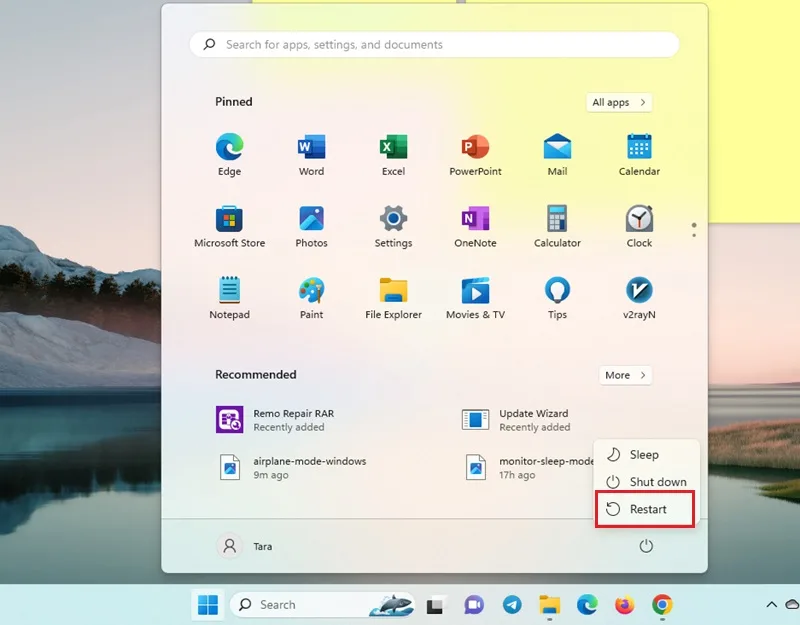Screen dimensions: 800x625
Task: Click the Windows Start button
Action: 208,605
